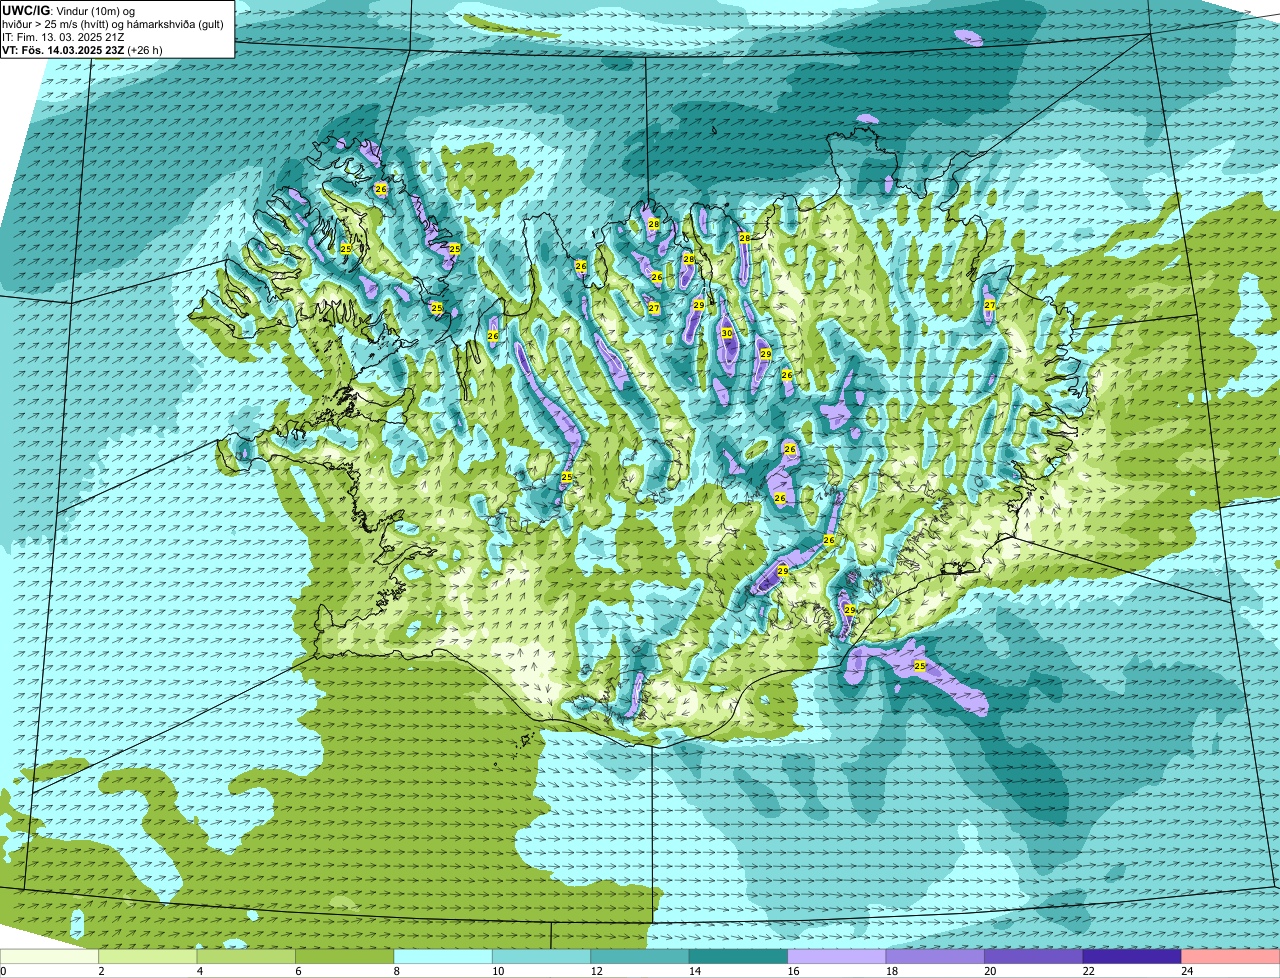This screenshot has width=1280, height=978.
Task: Click the "IT: Fim. 13. 03. 2025 21Z" line
Action: click(64, 37)
